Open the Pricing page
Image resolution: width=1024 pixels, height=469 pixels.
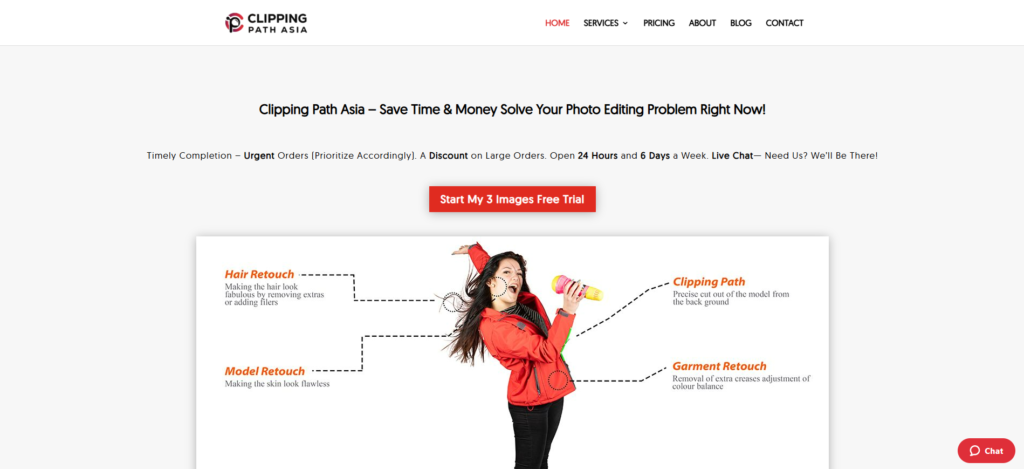tap(659, 23)
